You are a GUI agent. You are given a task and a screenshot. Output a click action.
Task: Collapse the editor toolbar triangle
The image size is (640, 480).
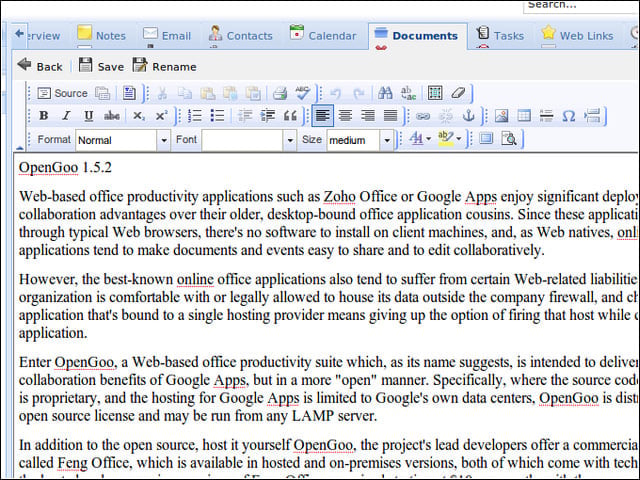point(20,147)
